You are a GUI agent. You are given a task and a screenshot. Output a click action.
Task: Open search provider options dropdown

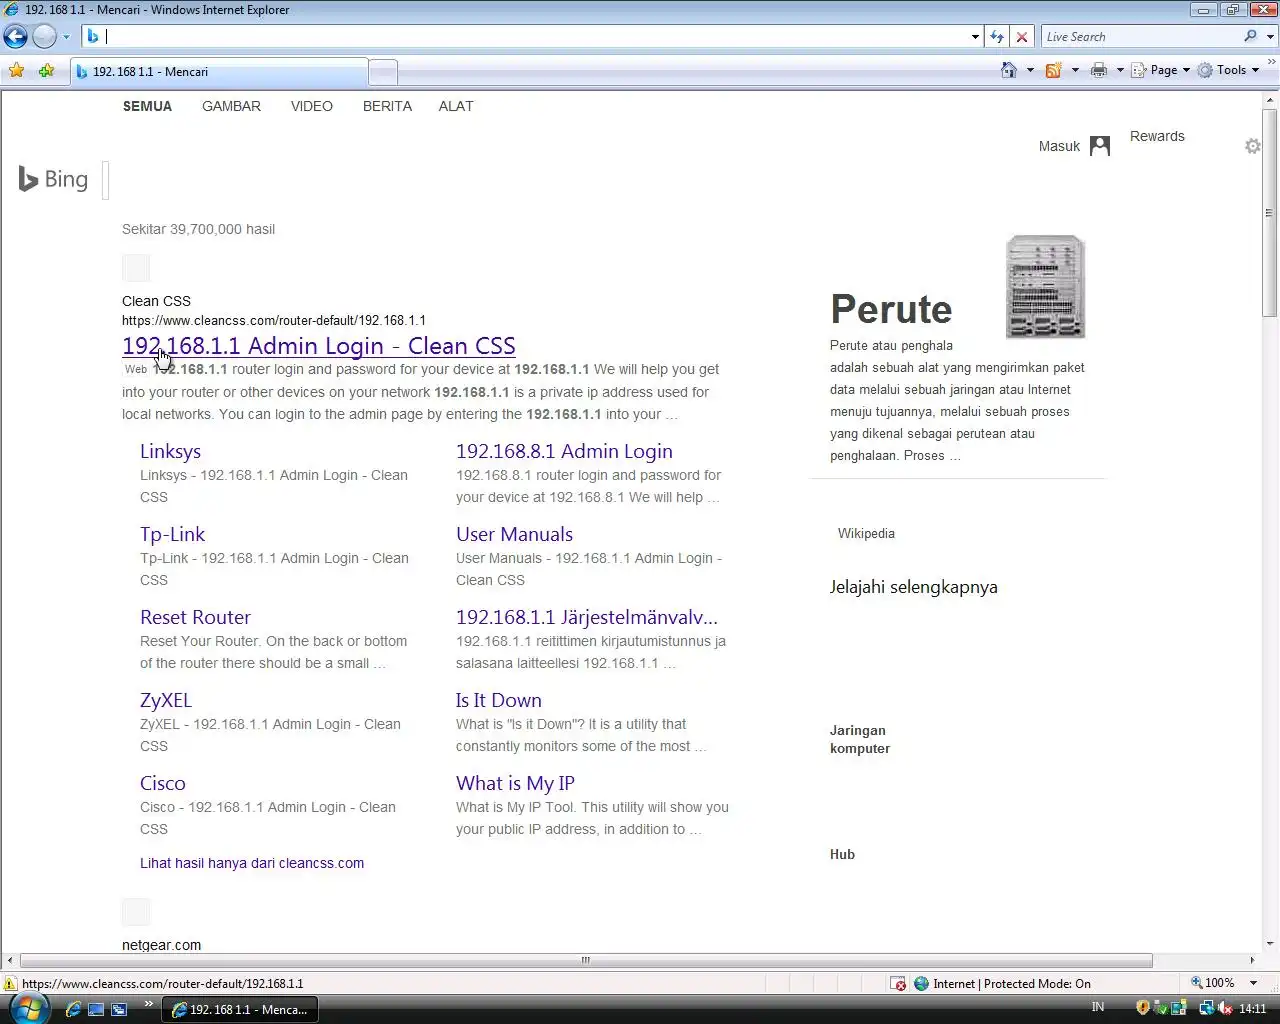click(1271, 37)
